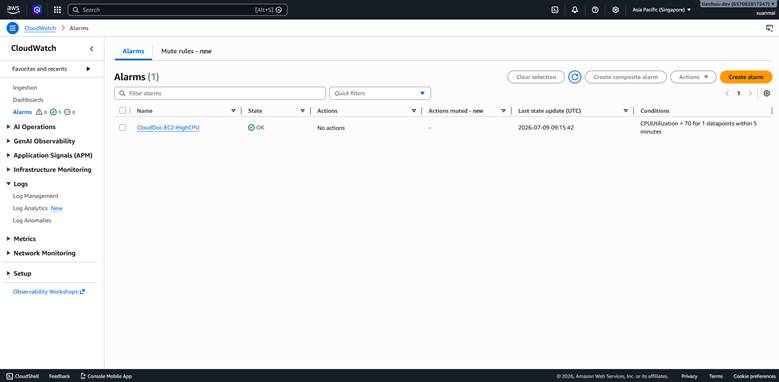Click the CloudWatch breadcrumb link
This screenshot has width=779, height=382.
(x=40, y=28)
